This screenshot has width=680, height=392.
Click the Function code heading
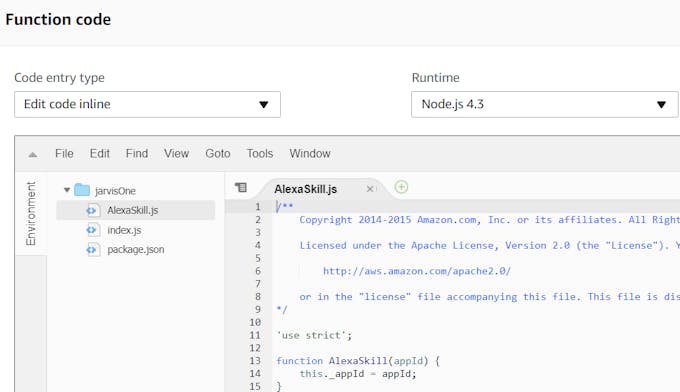coord(58,20)
